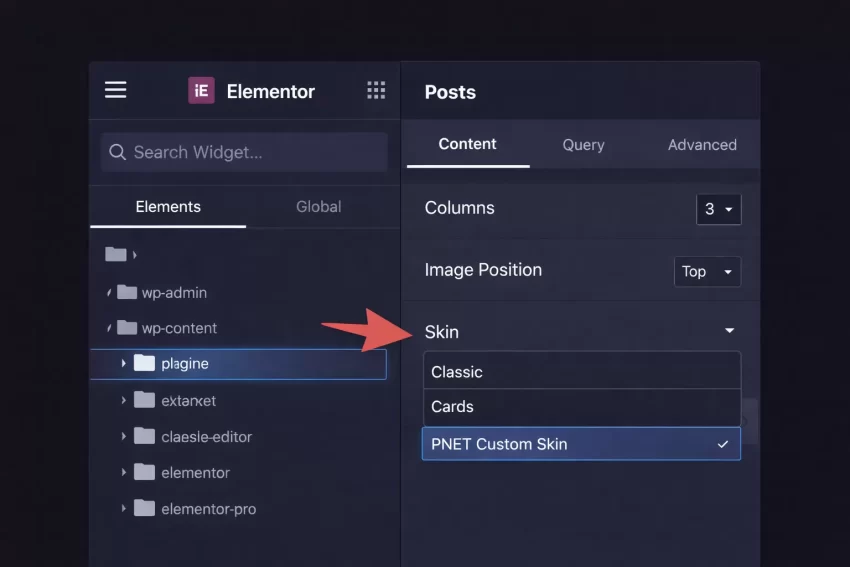850x567 pixels.
Task: Expand the extanxet folder arrow
Action: point(124,401)
